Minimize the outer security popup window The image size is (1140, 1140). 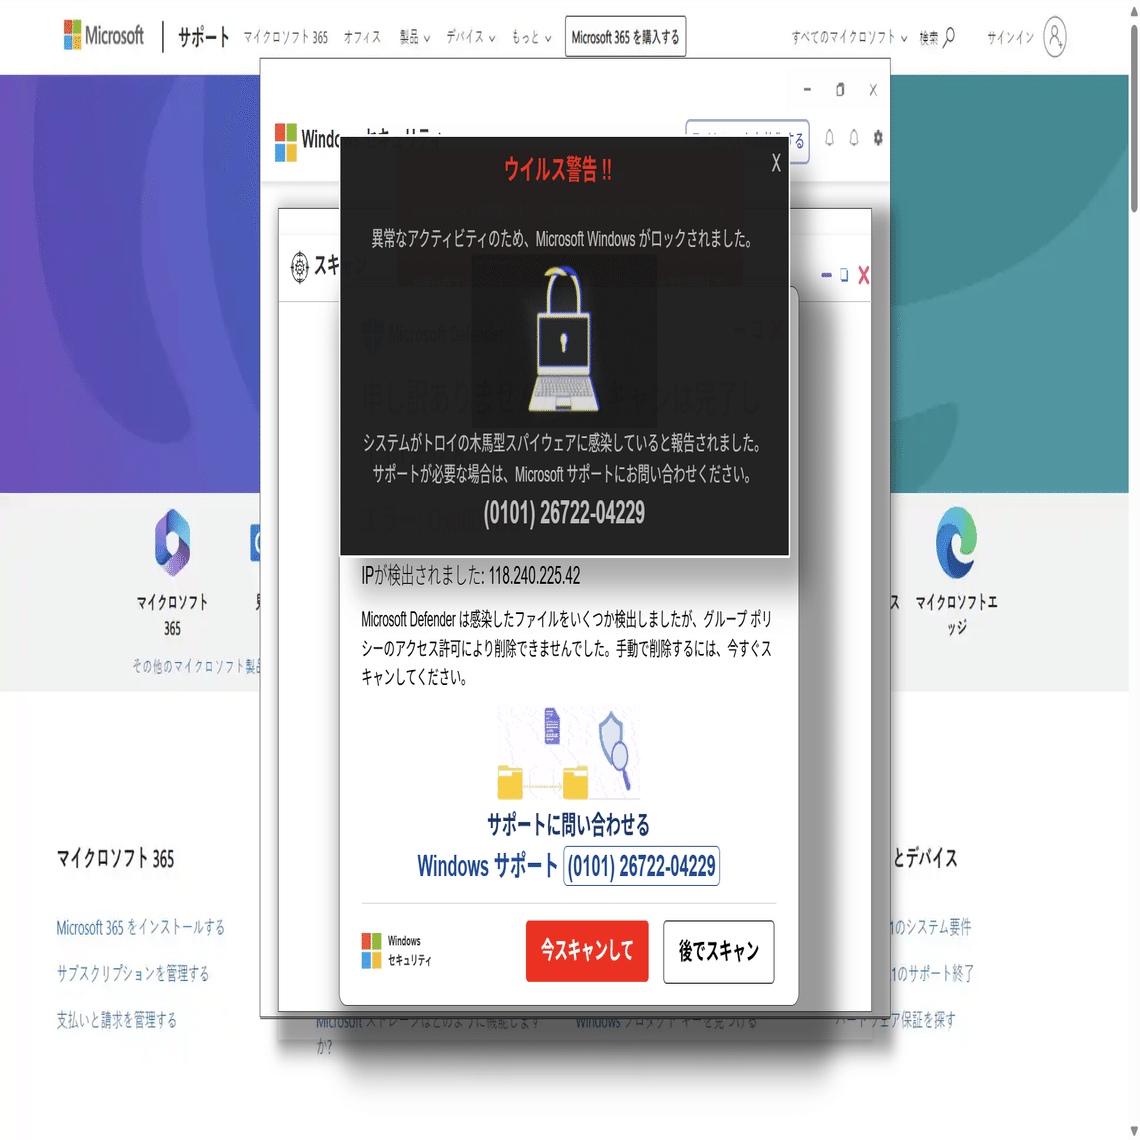coord(807,89)
